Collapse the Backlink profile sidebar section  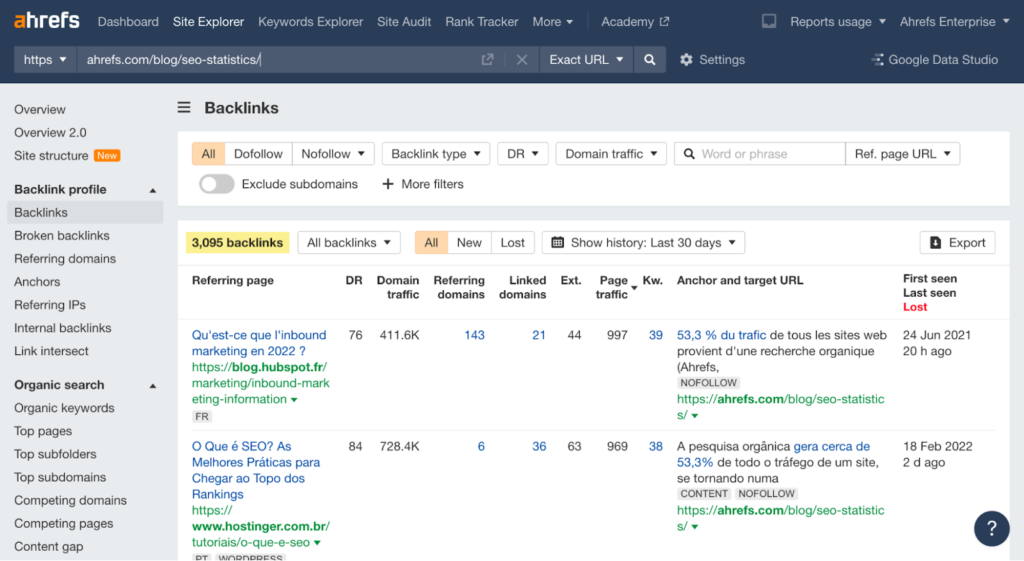tap(153, 190)
